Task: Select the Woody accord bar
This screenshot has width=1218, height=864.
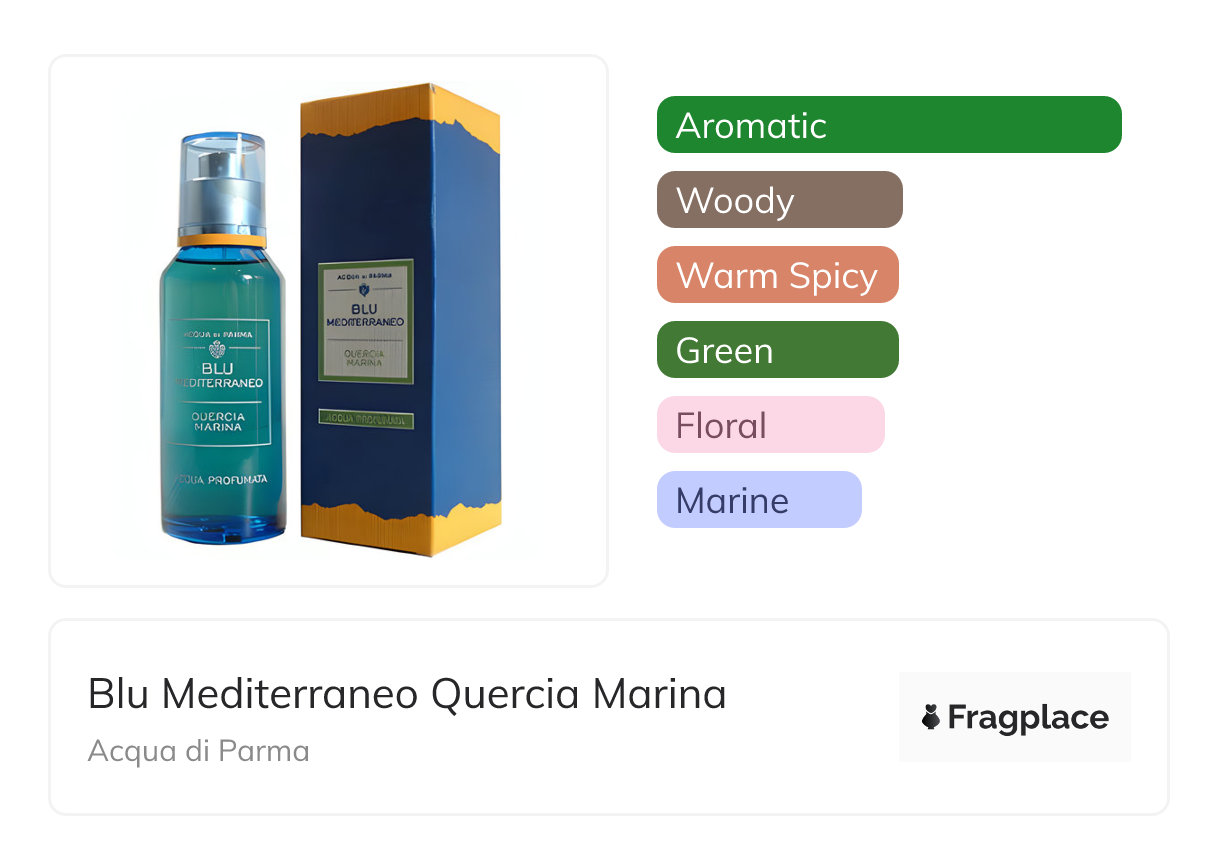Action: pos(780,200)
